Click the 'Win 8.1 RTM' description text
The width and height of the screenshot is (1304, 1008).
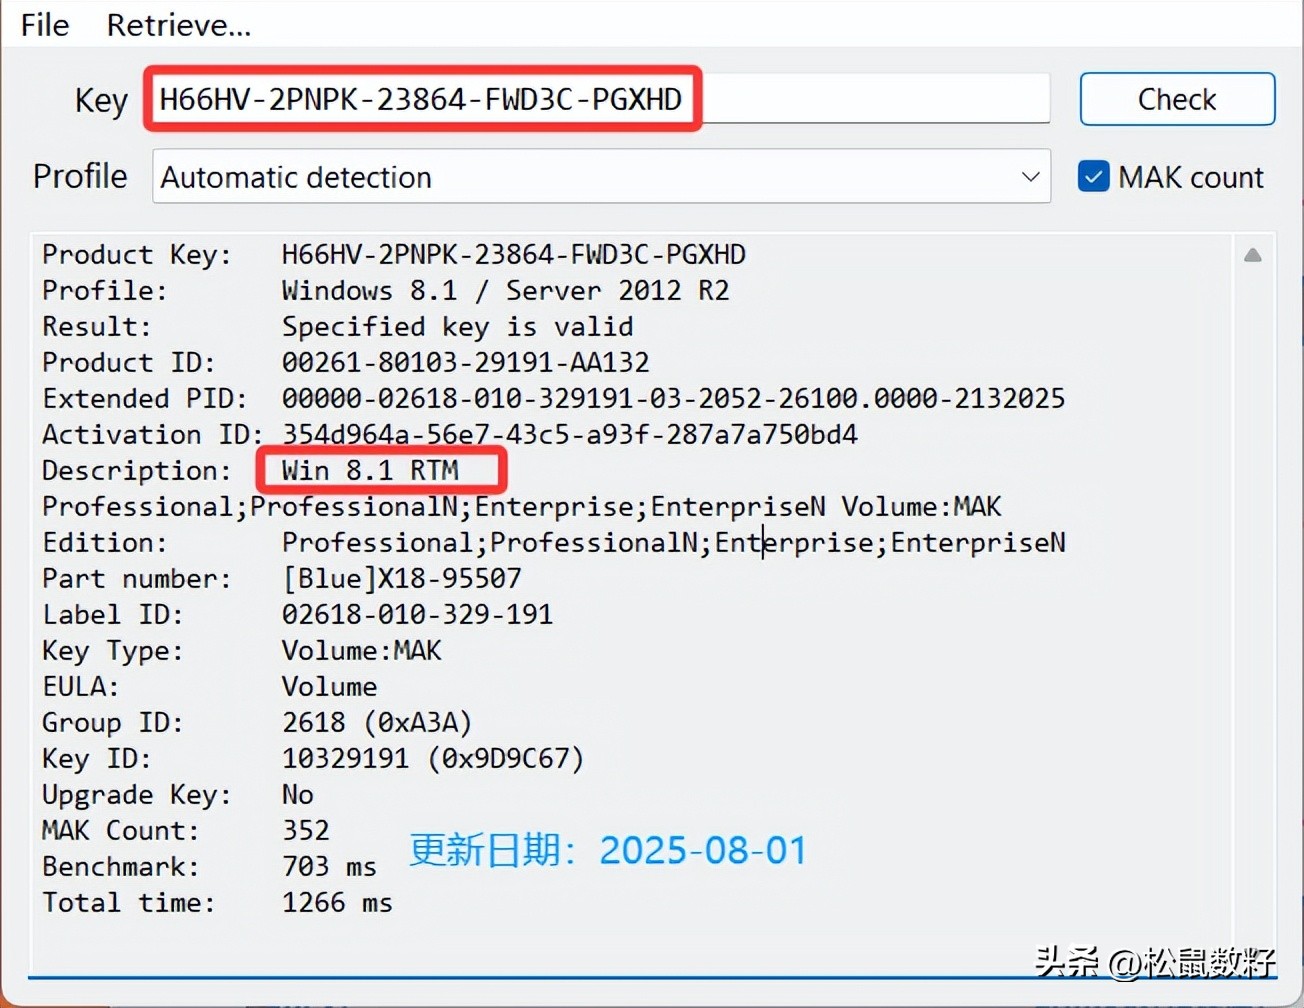(x=370, y=470)
